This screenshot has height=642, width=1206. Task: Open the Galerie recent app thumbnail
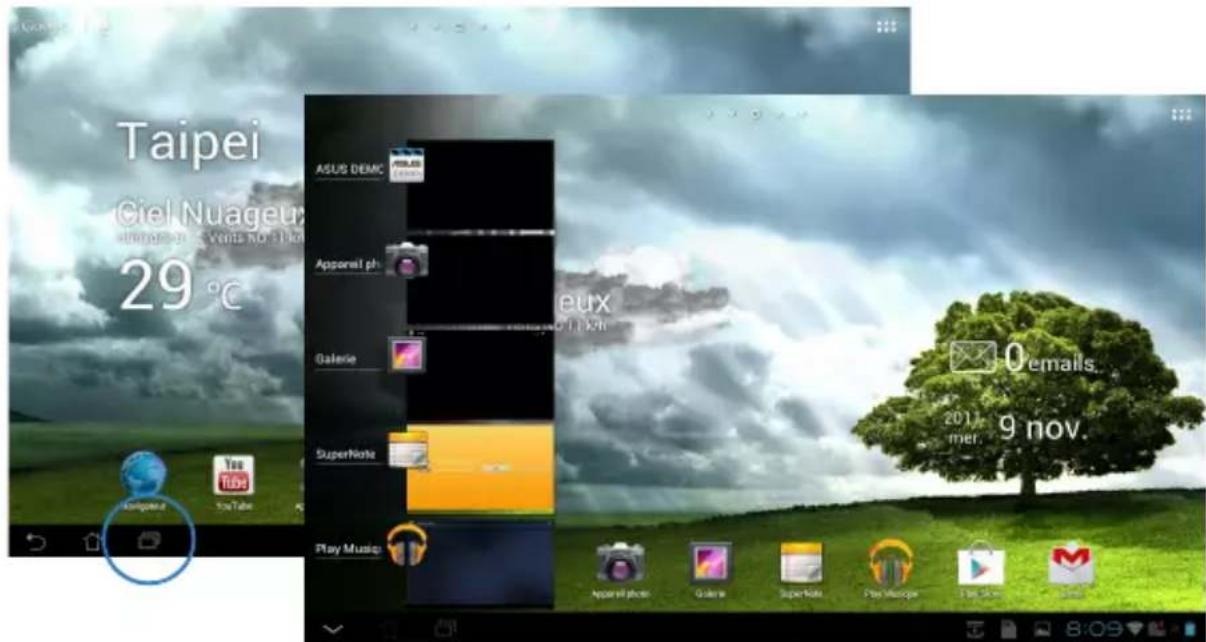click(x=480, y=374)
